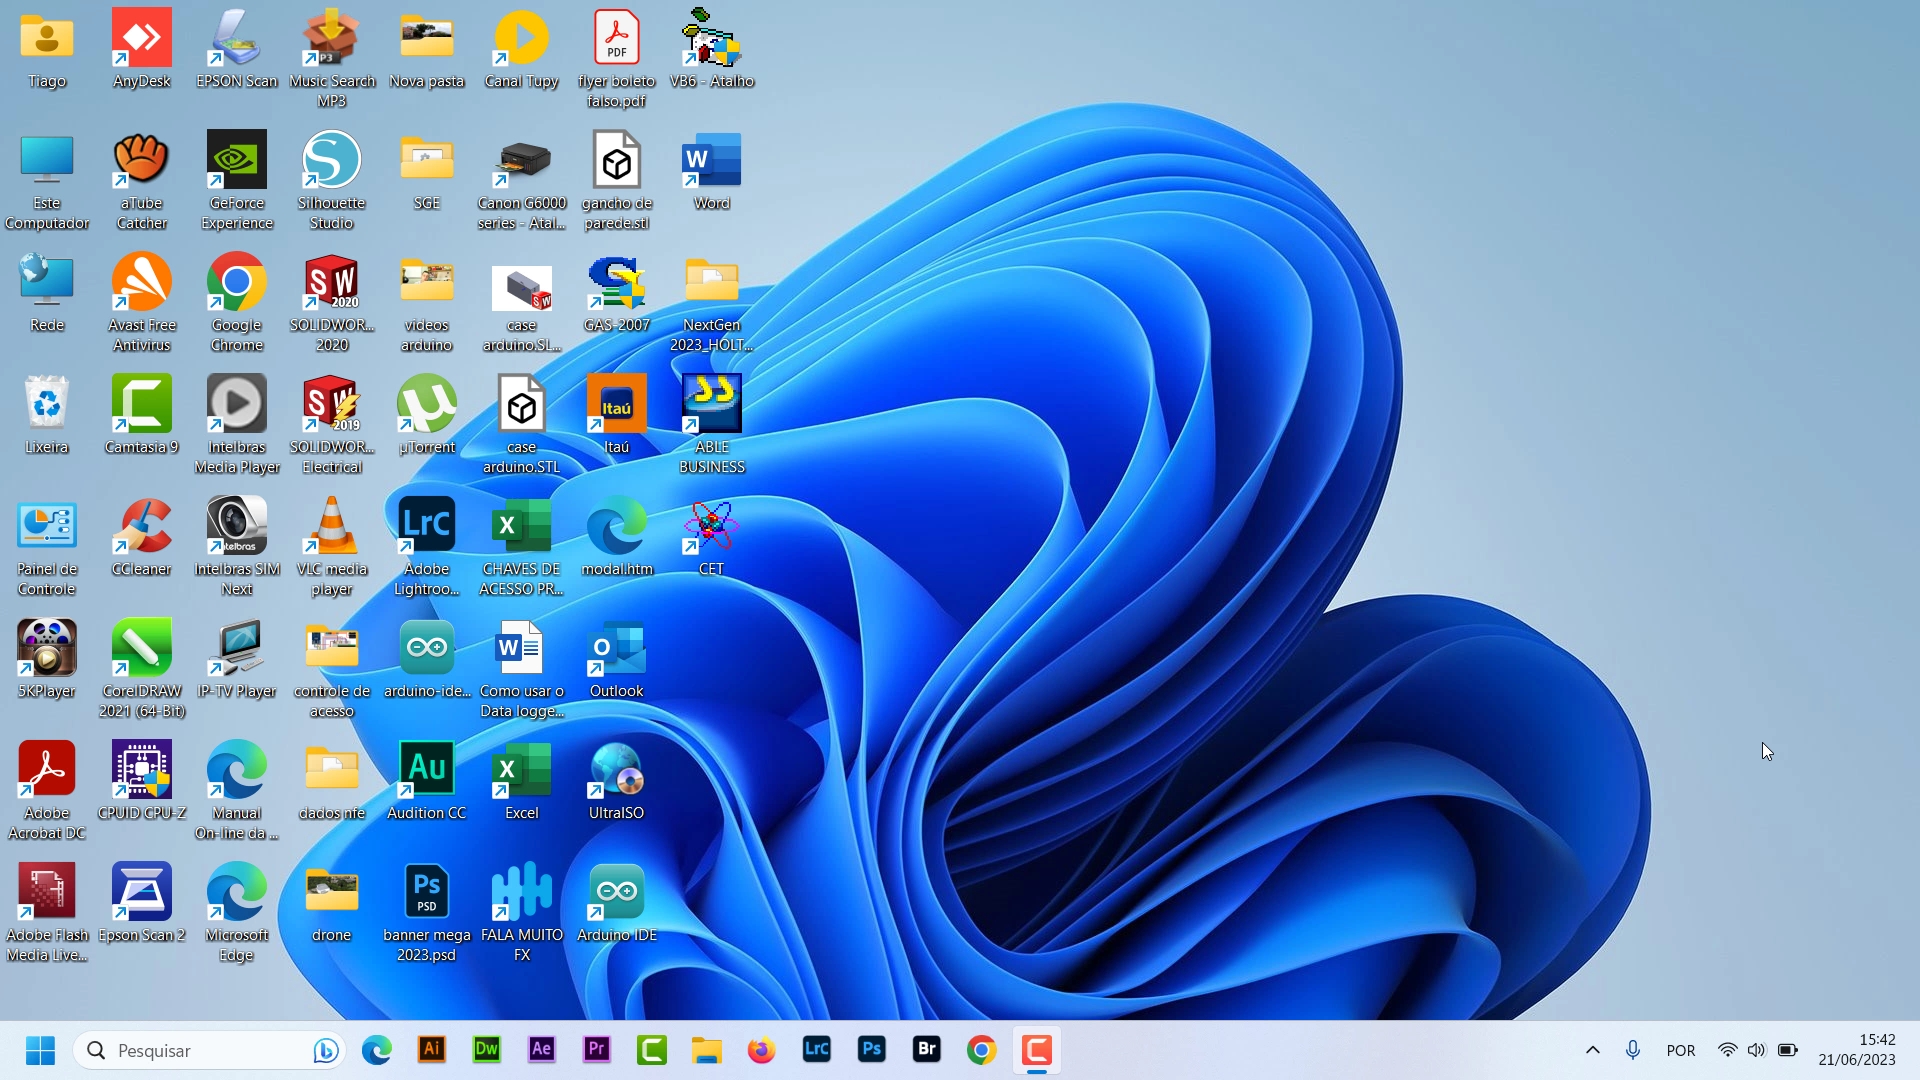
Task: Select the CCleaner desktop icon
Action: [141, 538]
